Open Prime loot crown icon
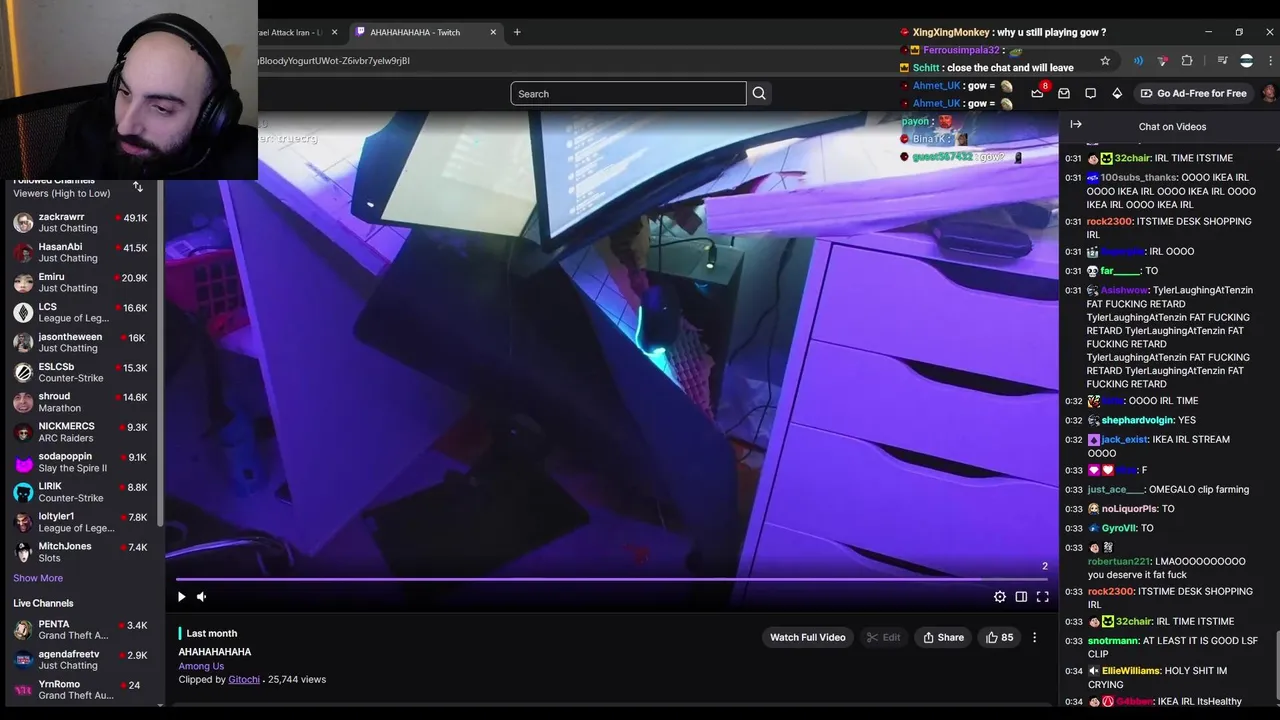Screen dimensions: 1280x720 click(1037, 93)
